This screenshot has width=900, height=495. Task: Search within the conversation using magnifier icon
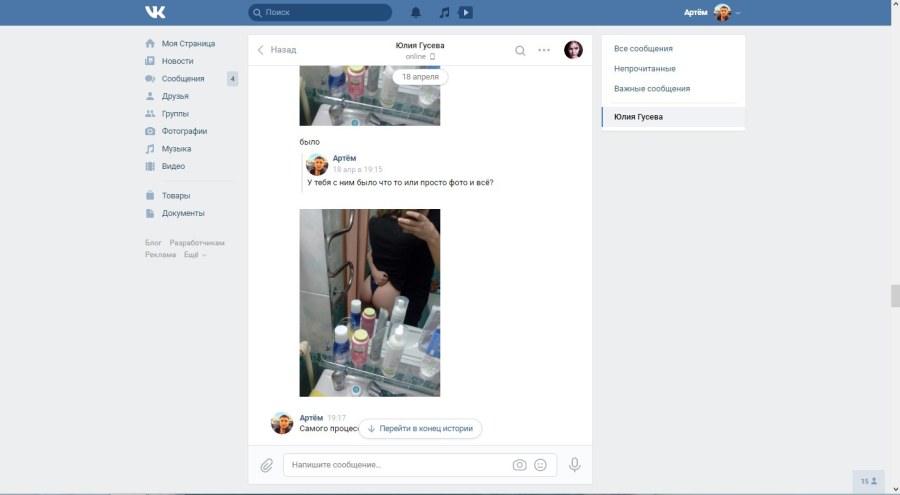click(x=520, y=50)
